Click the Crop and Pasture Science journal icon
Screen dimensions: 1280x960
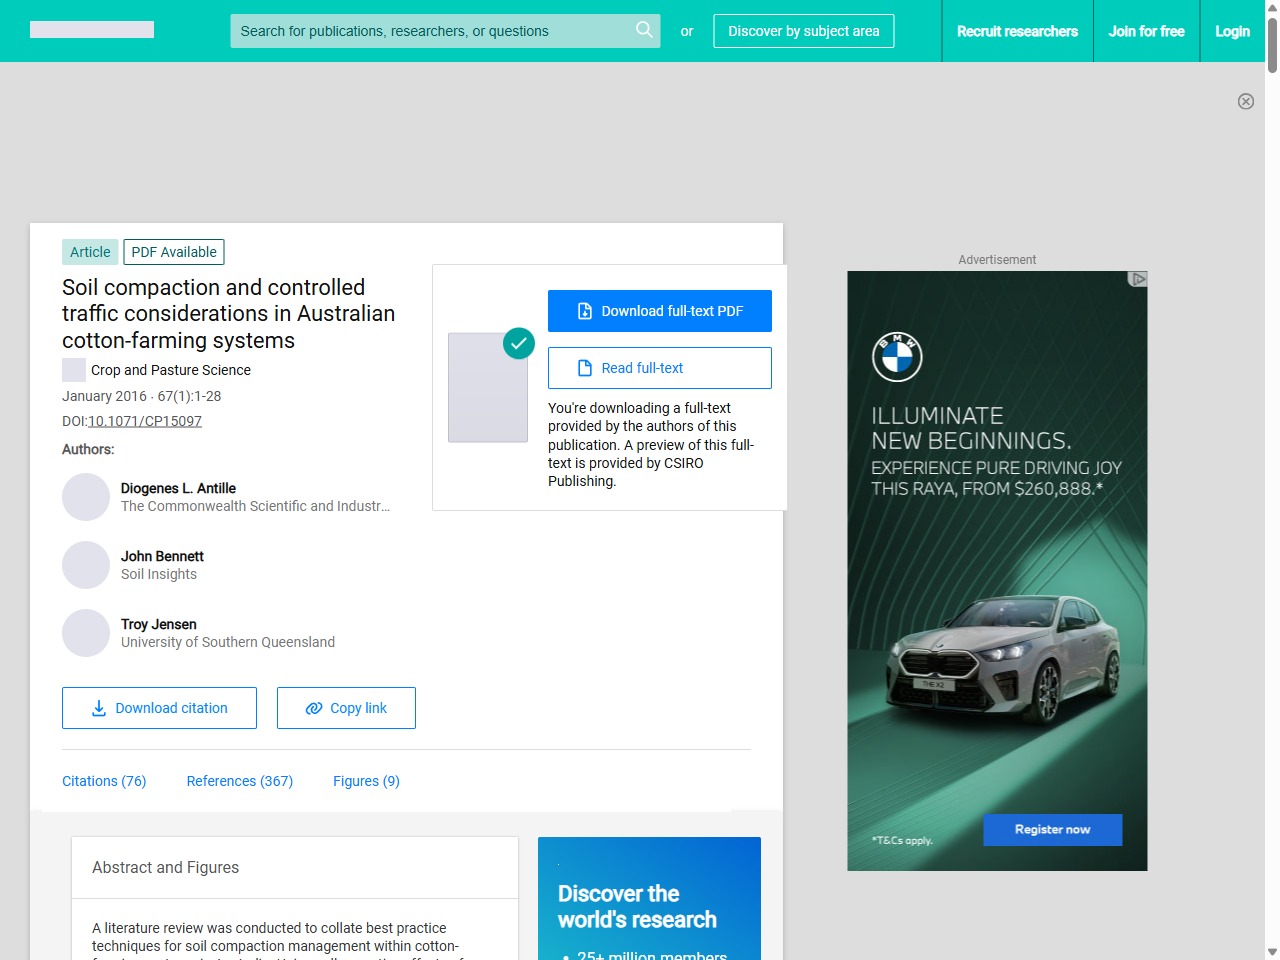tap(74, 370)
